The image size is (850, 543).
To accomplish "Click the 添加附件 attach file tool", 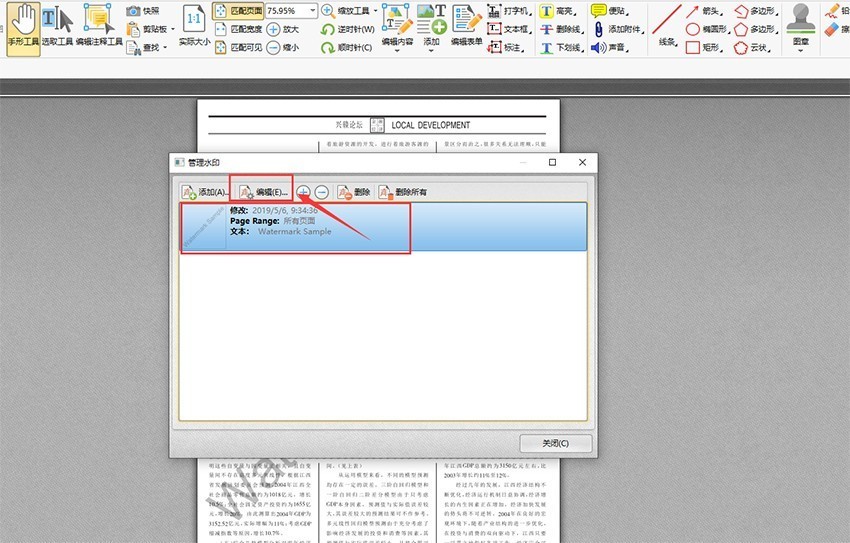I will pyautogui.click(x=617, y=29).
